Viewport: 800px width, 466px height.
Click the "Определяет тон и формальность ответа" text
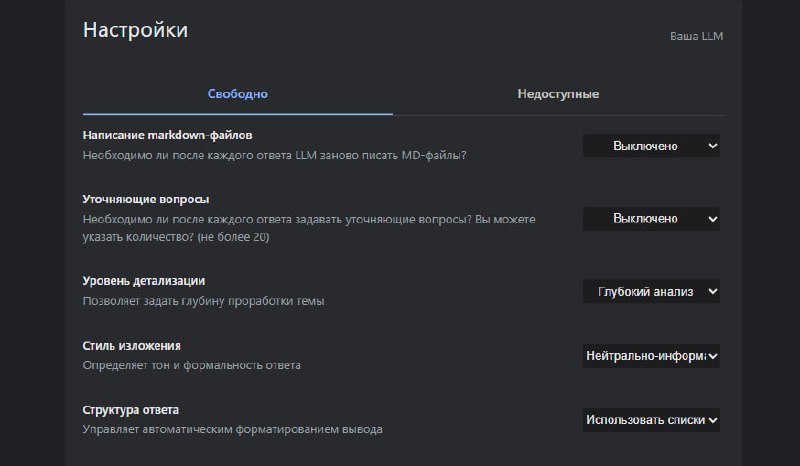pyautogui.click(x=191, y=365)
